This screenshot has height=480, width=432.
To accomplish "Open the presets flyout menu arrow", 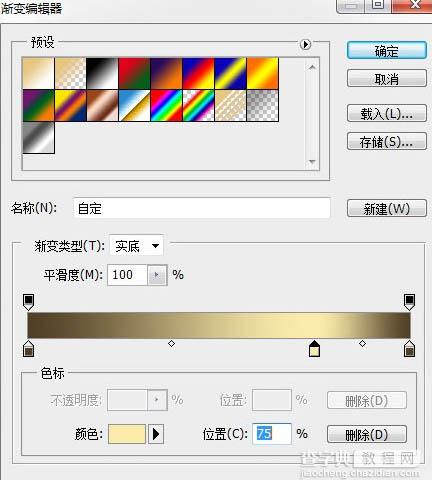I will click(x=305, y=44).
